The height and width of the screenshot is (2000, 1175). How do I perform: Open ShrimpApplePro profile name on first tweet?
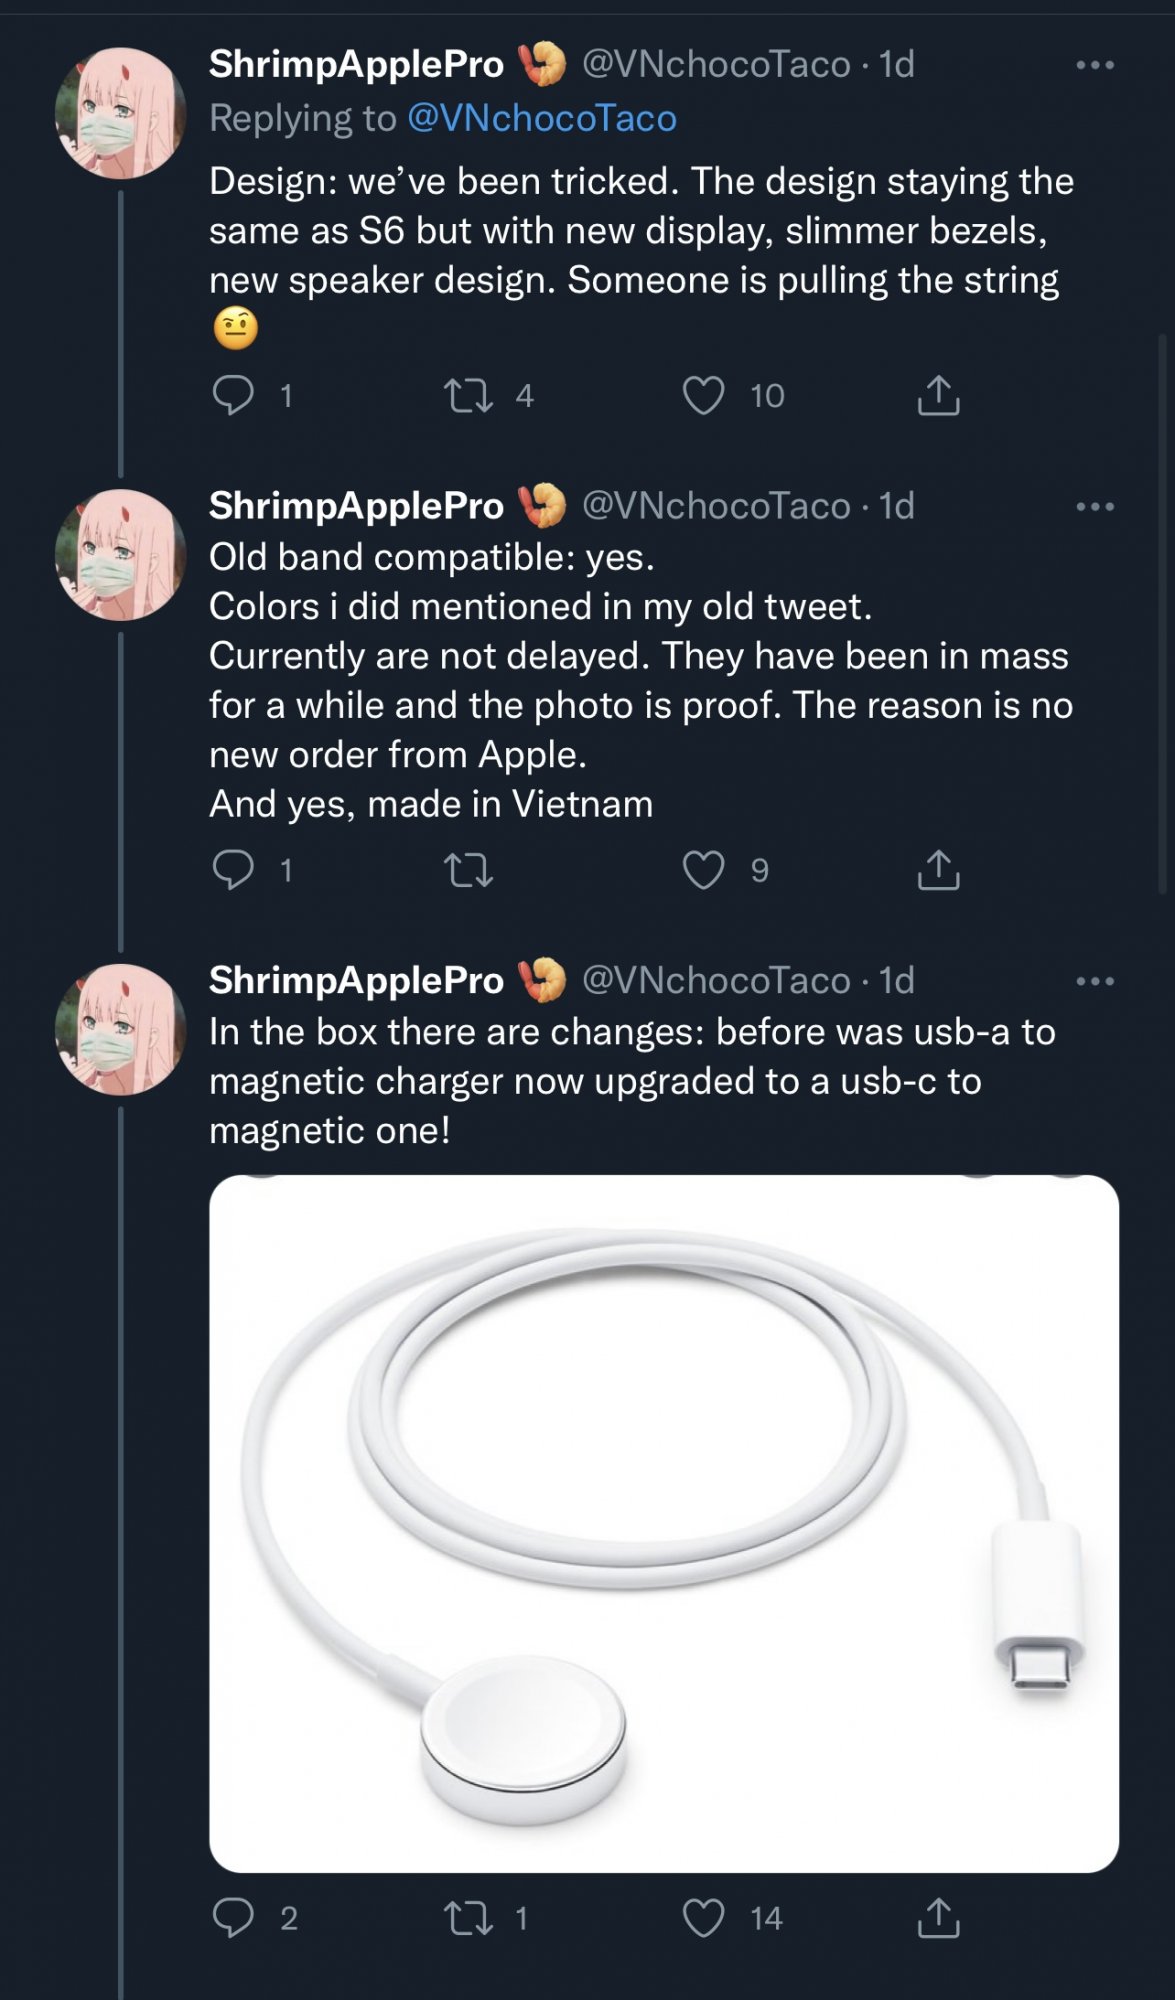pos(356,65)
